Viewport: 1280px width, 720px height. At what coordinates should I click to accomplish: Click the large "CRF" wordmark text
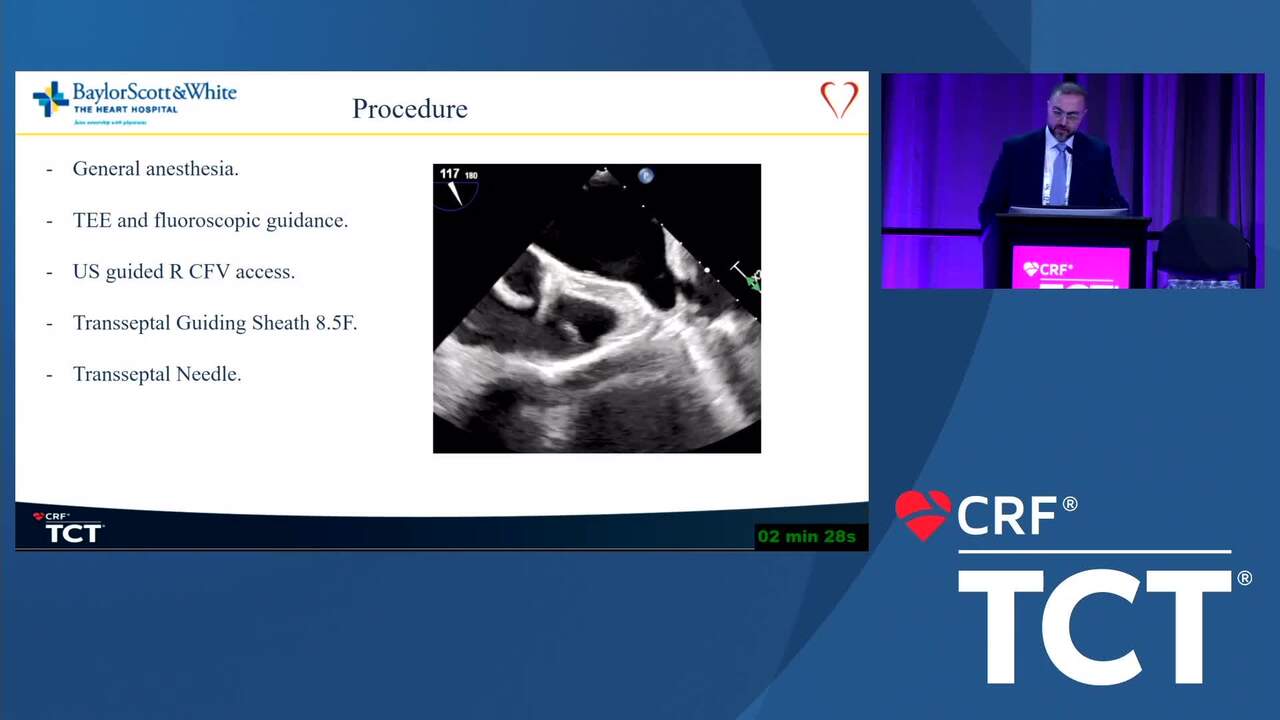[1007, 516]
